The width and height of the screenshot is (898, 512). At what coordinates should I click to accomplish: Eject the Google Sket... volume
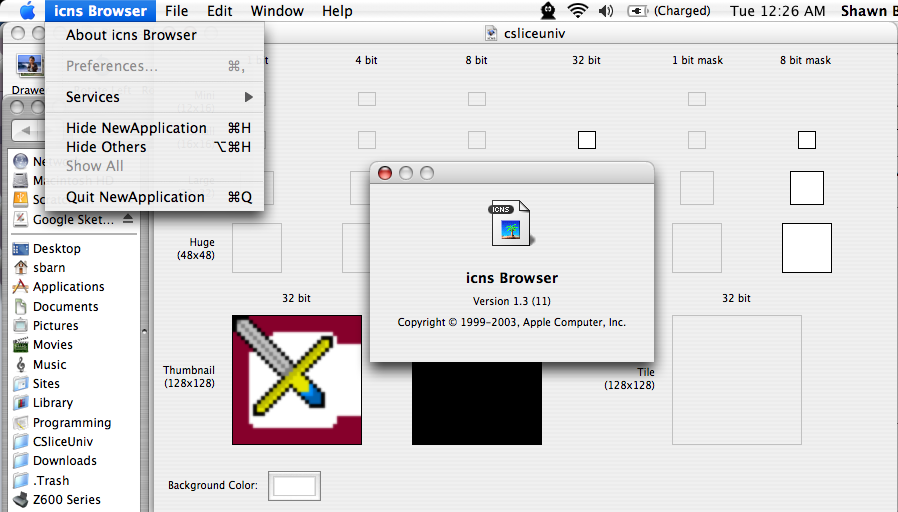tap(128, 219)
